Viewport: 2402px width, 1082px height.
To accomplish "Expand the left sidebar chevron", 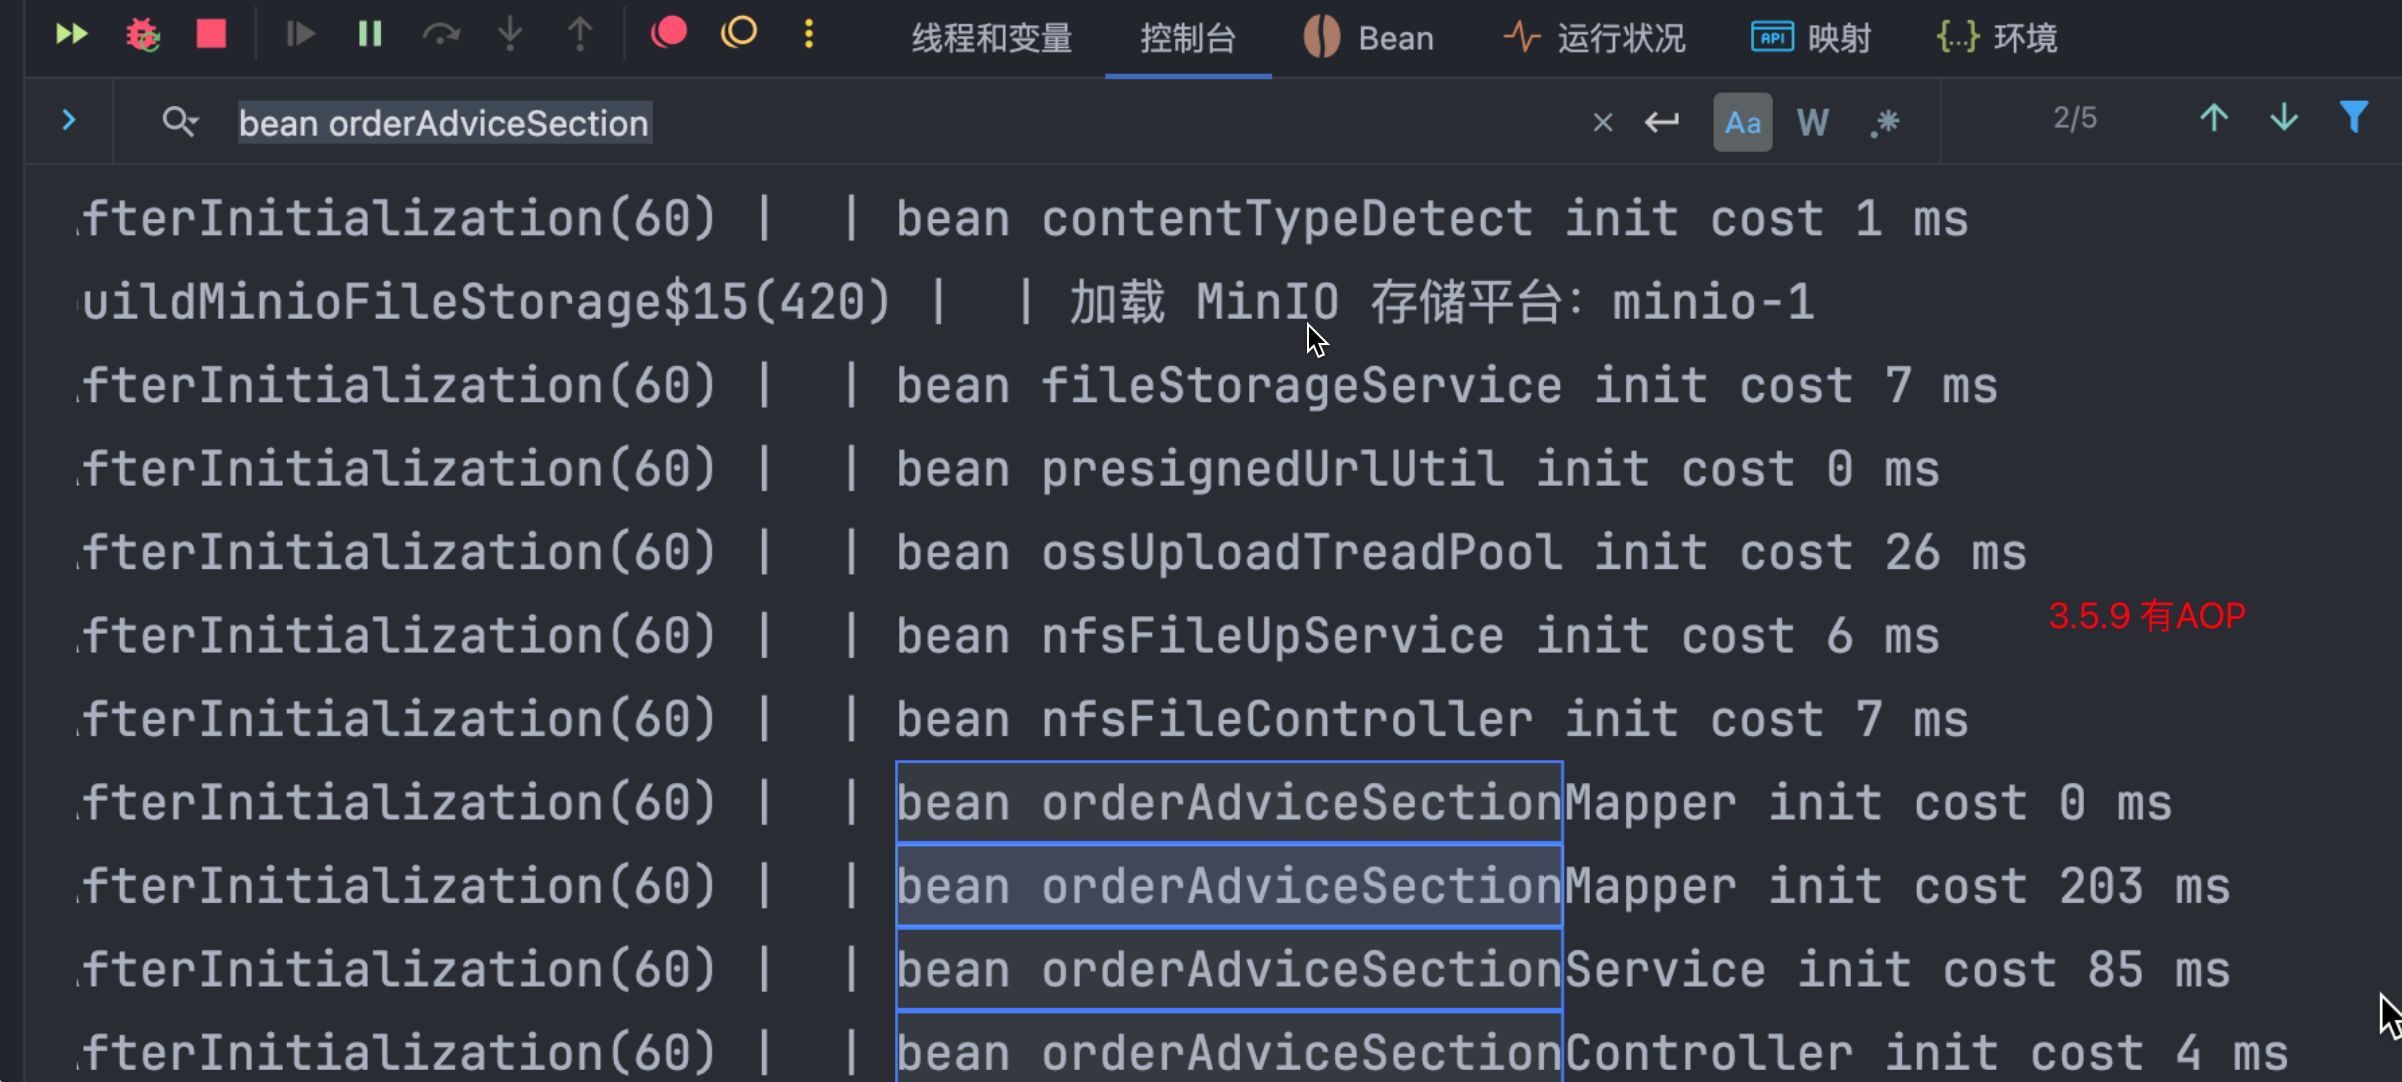I will (68, 120).
